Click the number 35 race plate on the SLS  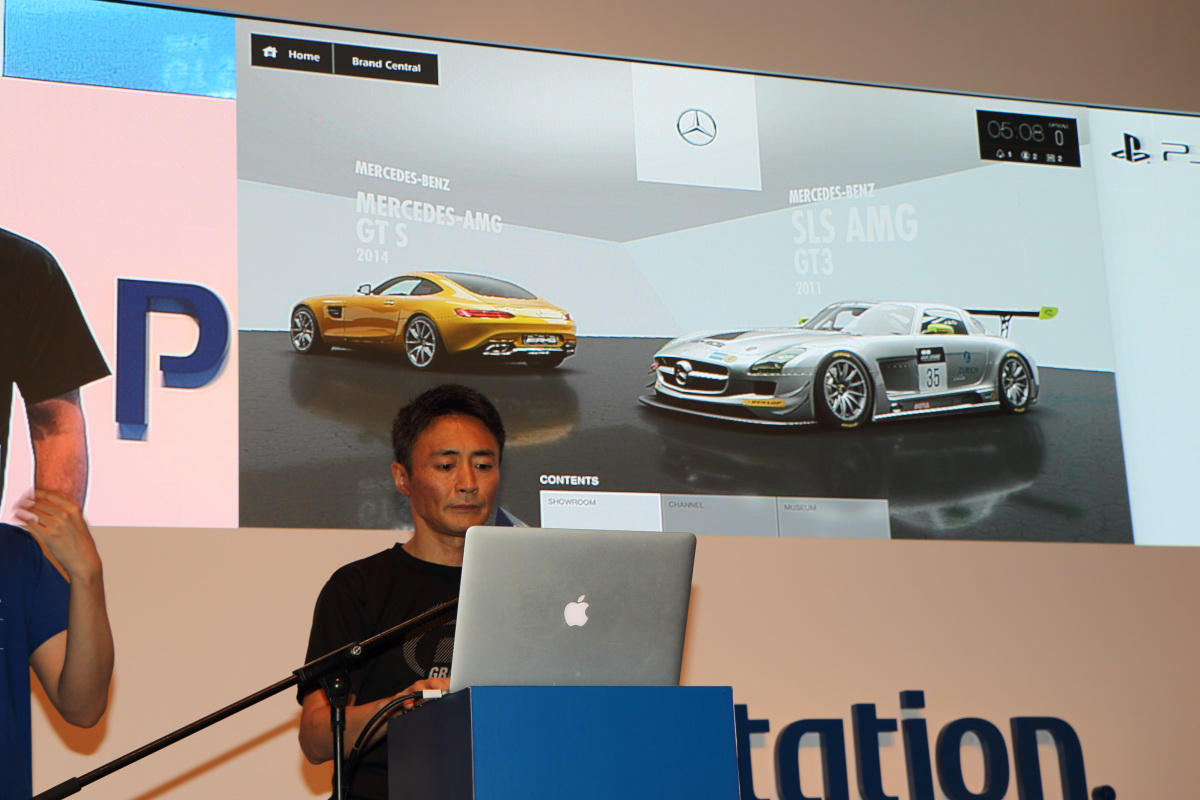(x=932, y=376)
